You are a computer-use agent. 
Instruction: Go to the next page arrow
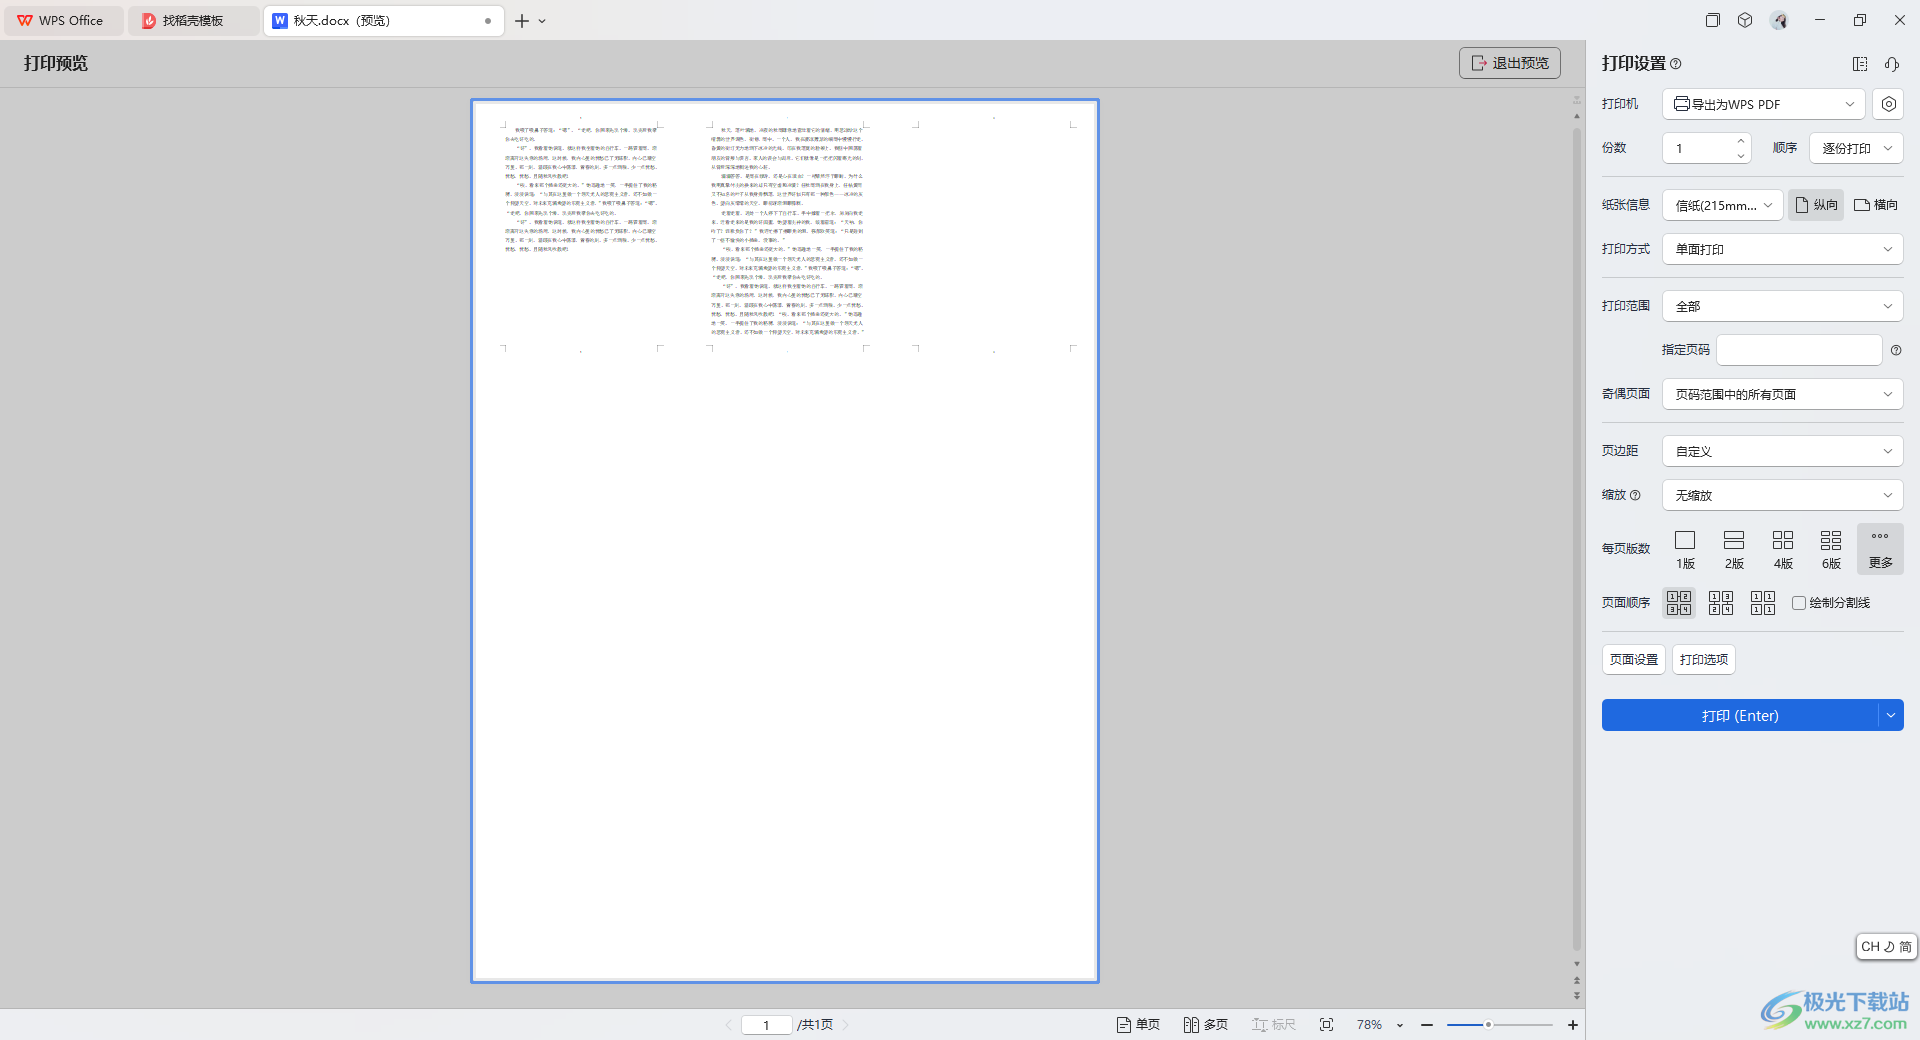846,1025
